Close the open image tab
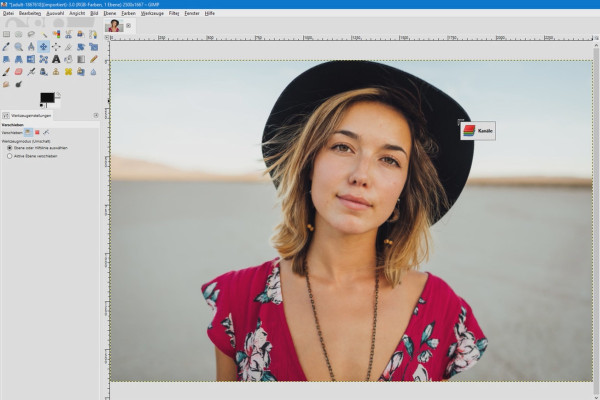Image resolution: width=600 pixels, height=400 pixels. 129,26
